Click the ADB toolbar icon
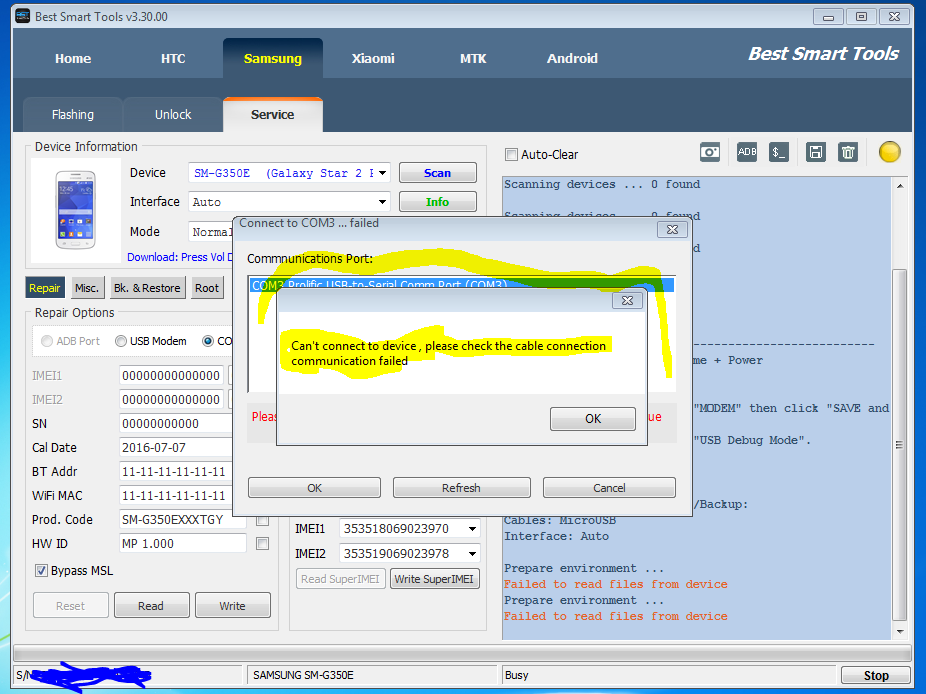 click(x=746, y=152)
